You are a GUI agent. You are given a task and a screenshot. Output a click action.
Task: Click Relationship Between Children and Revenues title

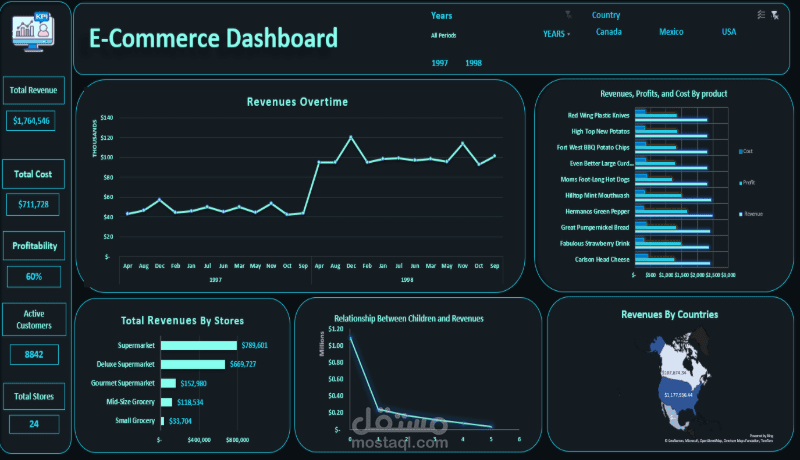point(409,319)
